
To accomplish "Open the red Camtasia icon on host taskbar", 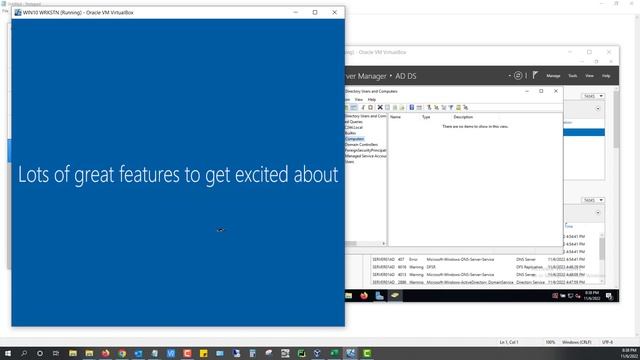I will click(x=187, y=353).
